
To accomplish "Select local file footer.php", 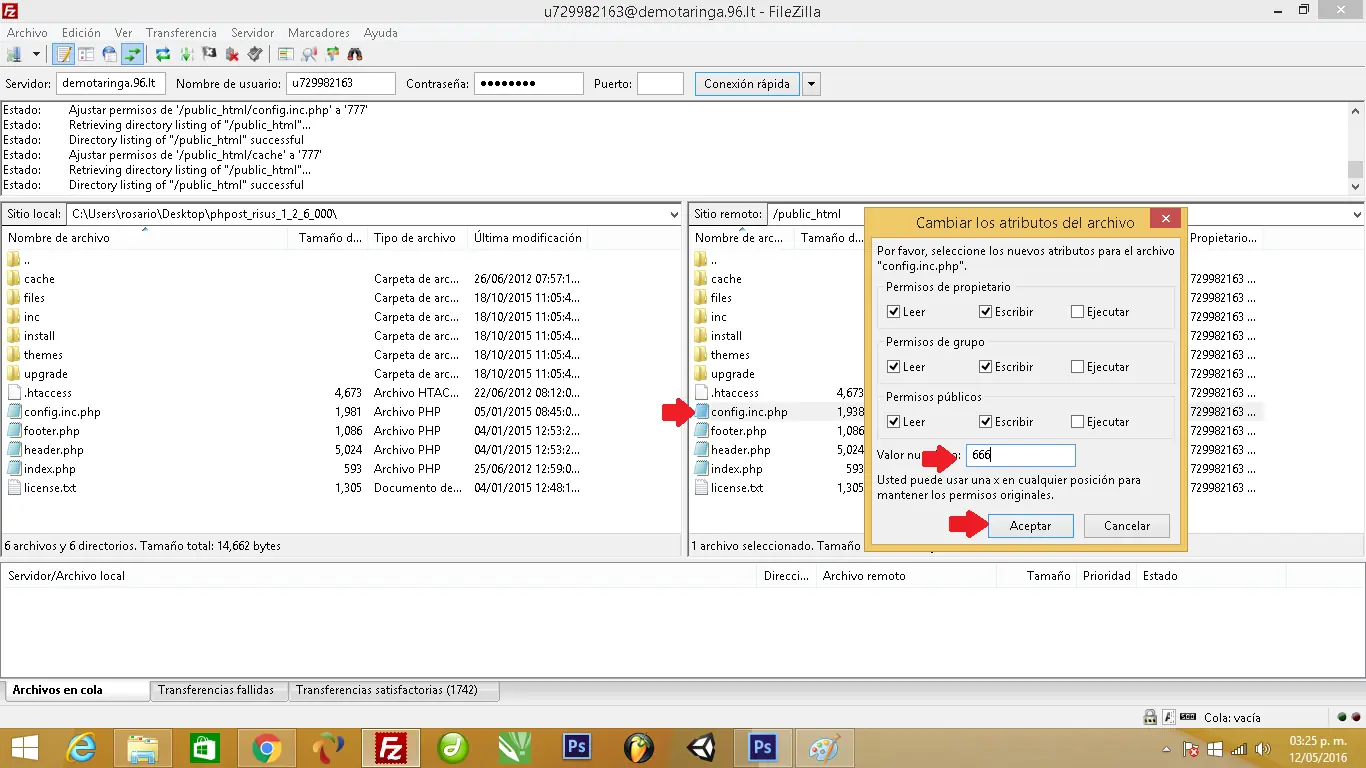I will tap(52, 431).
